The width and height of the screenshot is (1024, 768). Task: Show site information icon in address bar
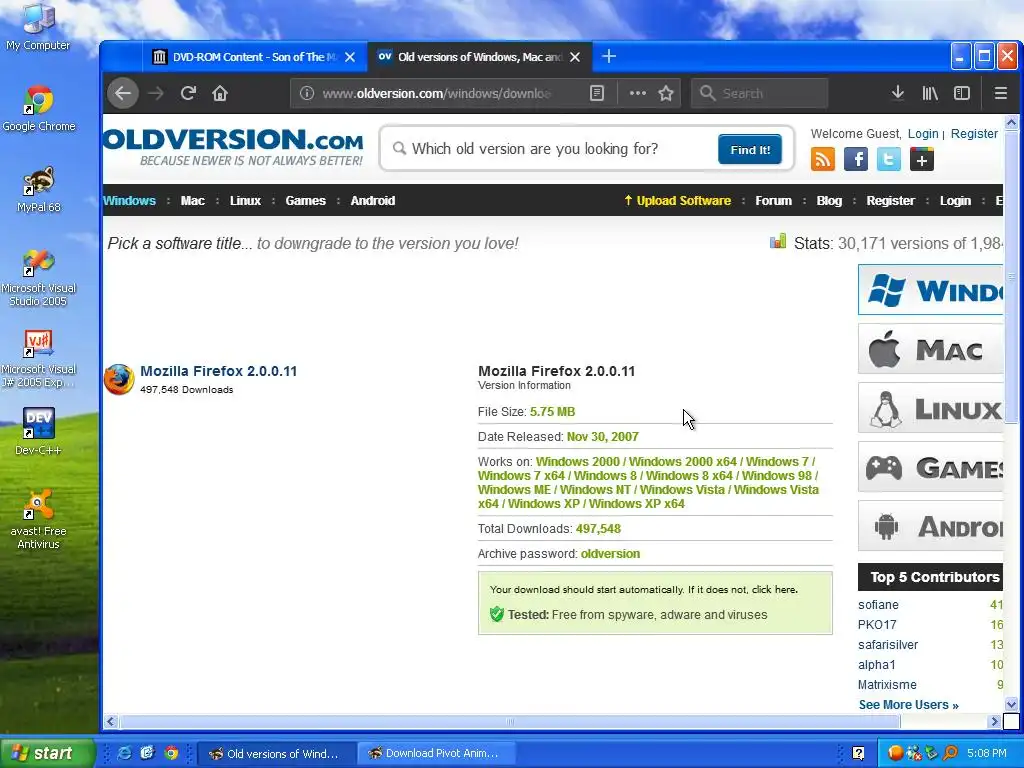[307, 93]
